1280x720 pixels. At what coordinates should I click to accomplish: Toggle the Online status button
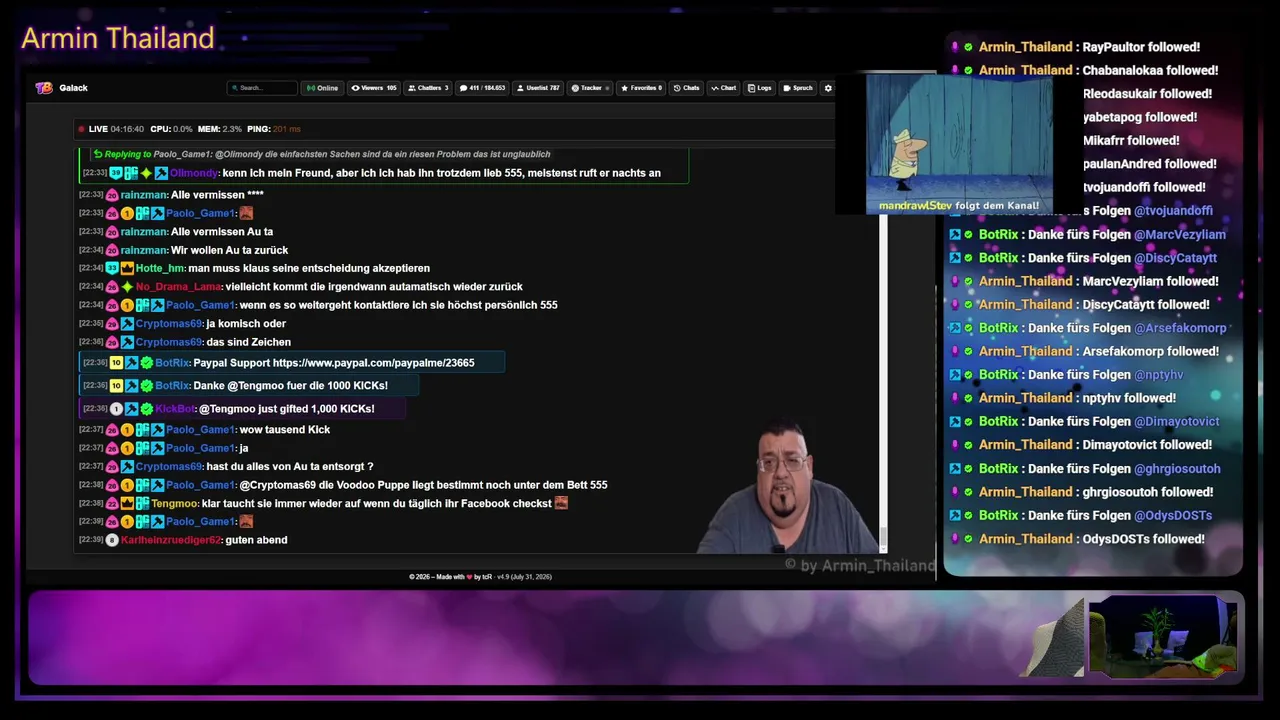[x=322, y=88]
